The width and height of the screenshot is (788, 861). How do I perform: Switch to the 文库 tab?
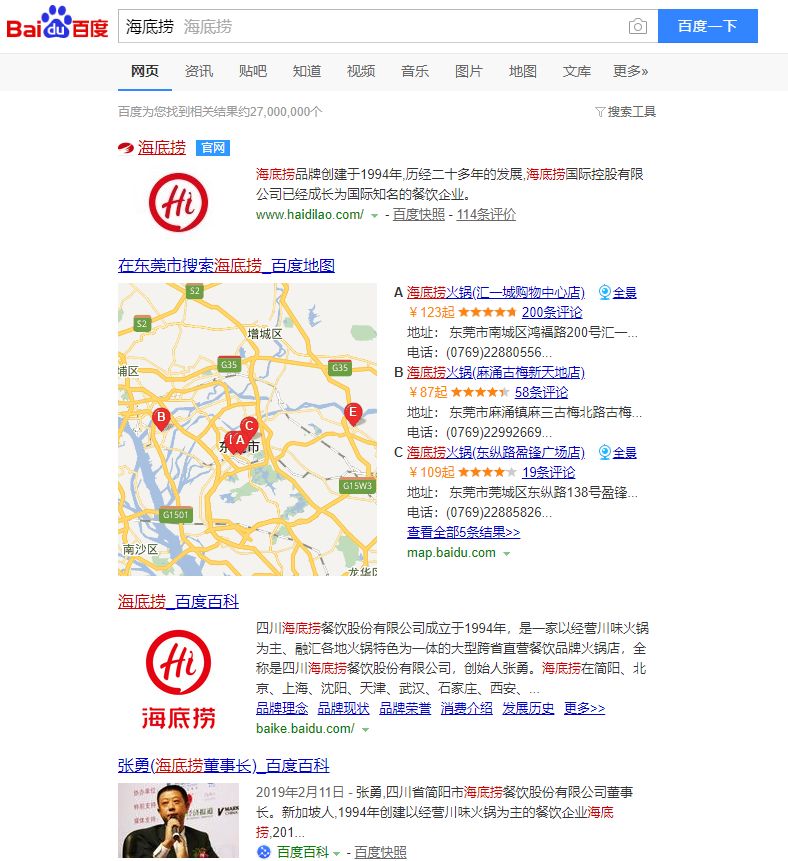[577, 71]
